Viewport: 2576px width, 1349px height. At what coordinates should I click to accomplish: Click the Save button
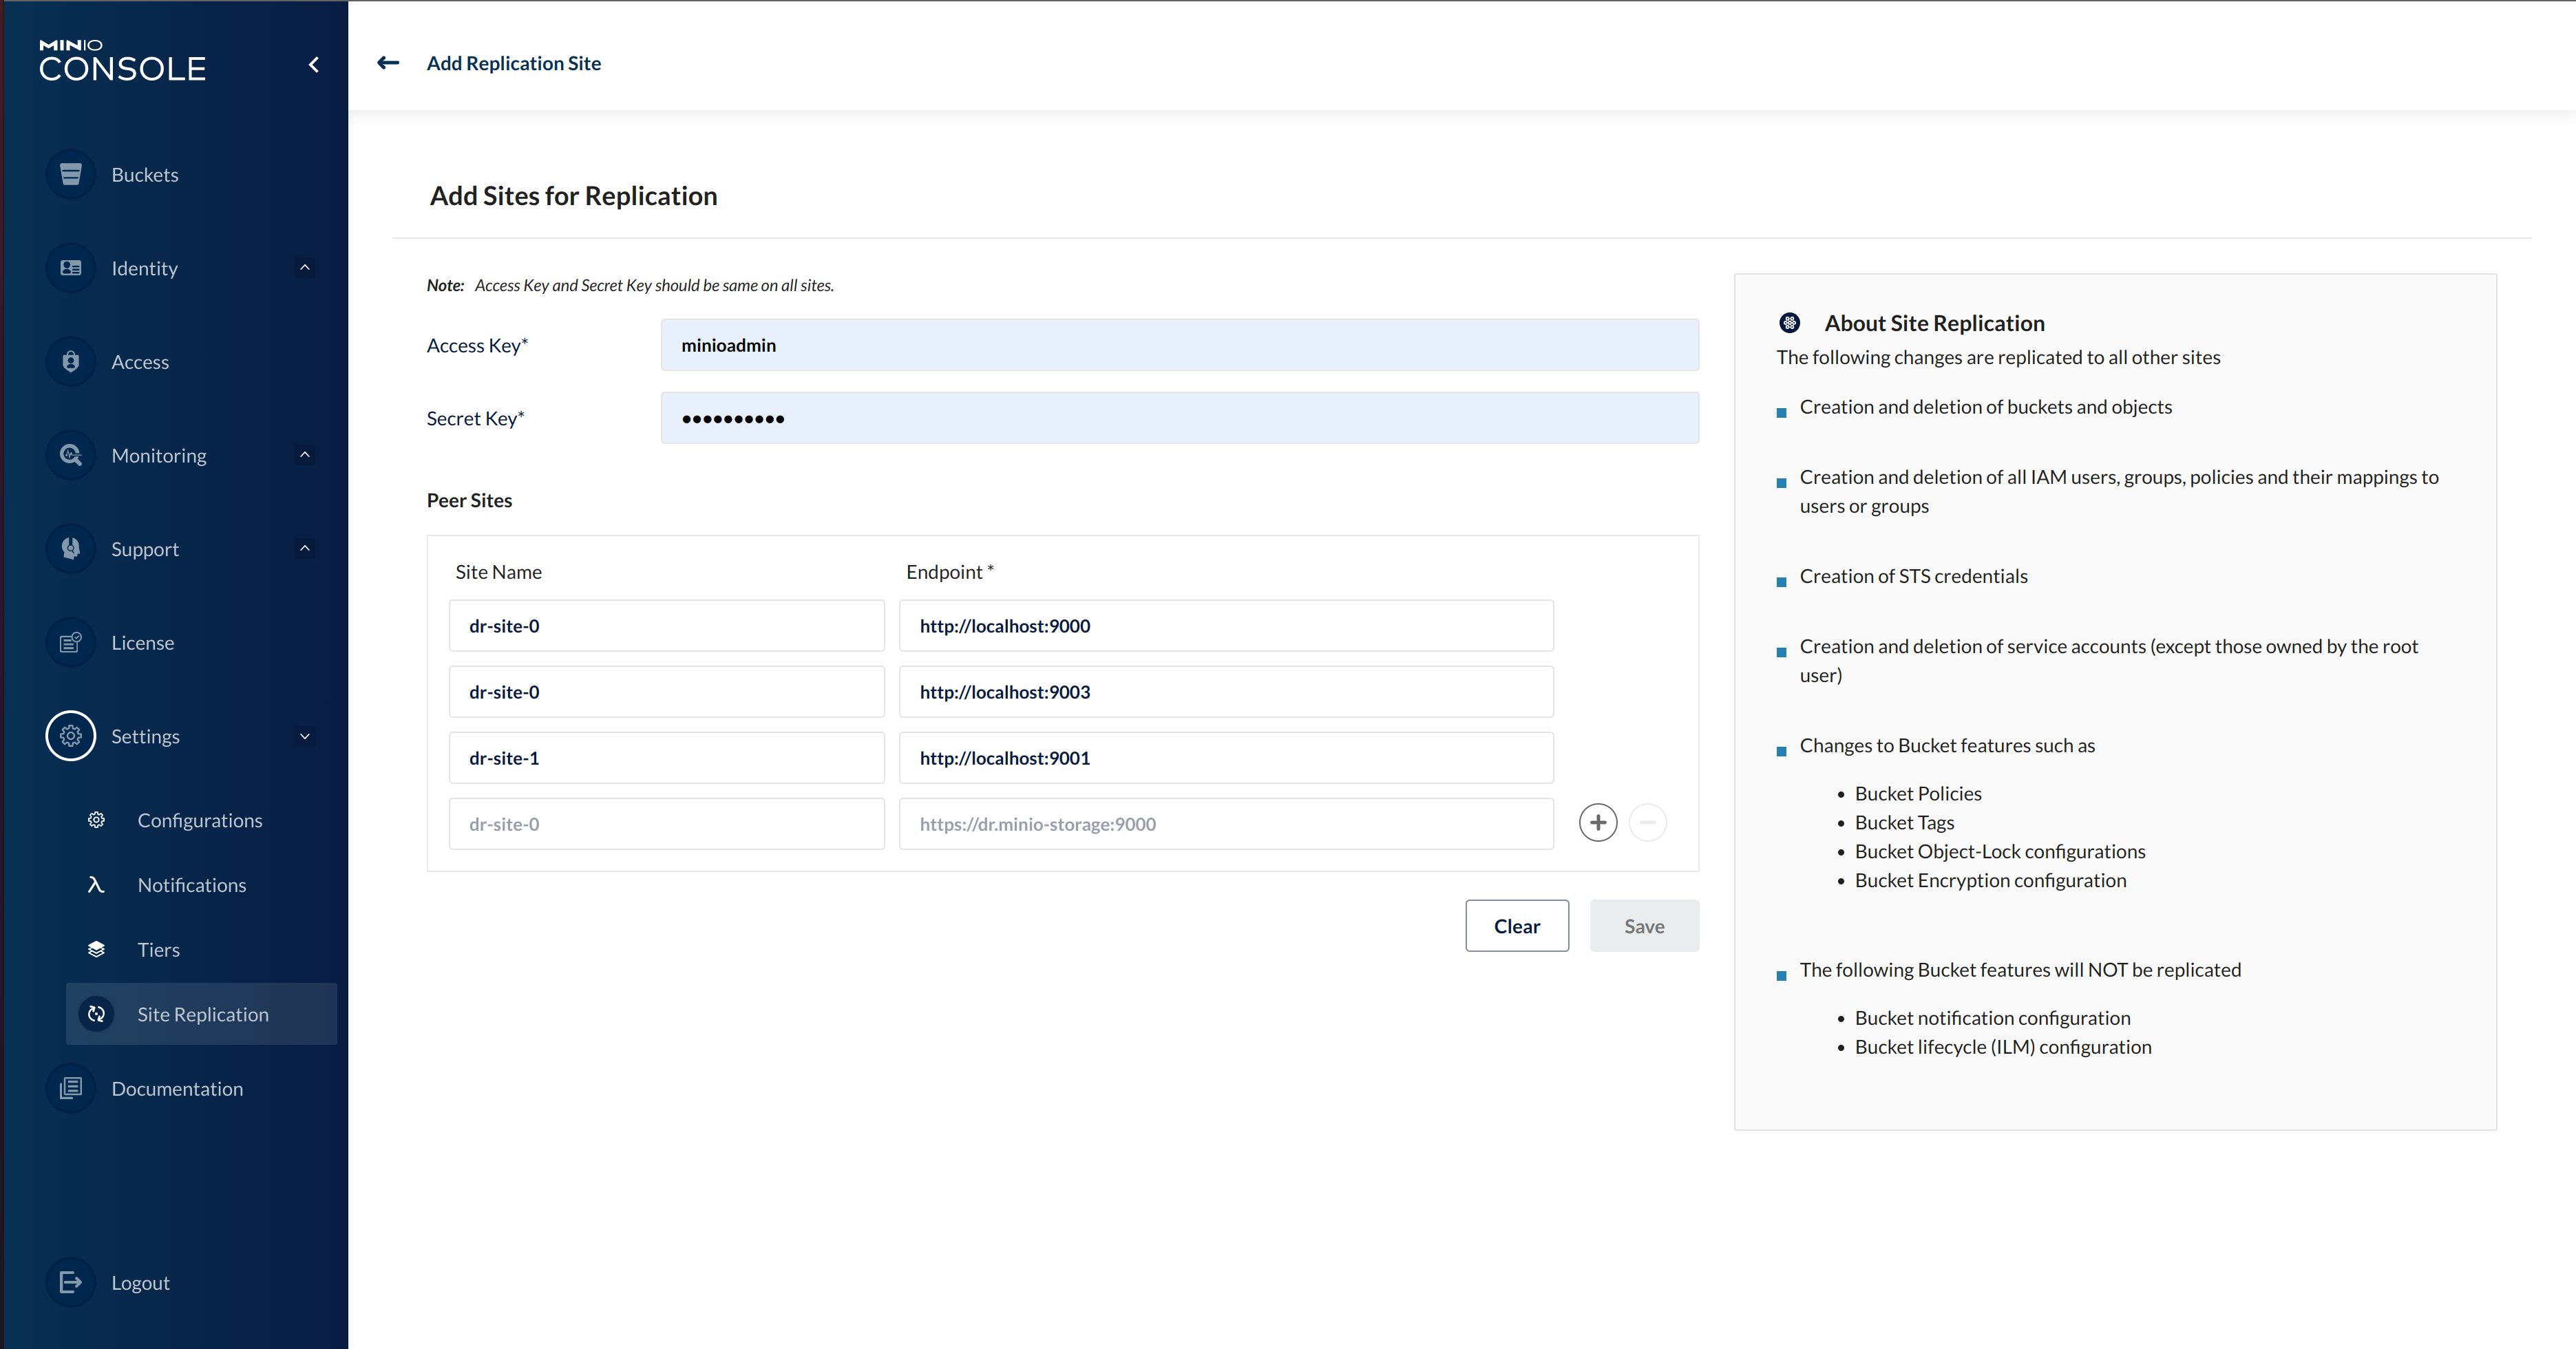click(x=1643, y=926)
